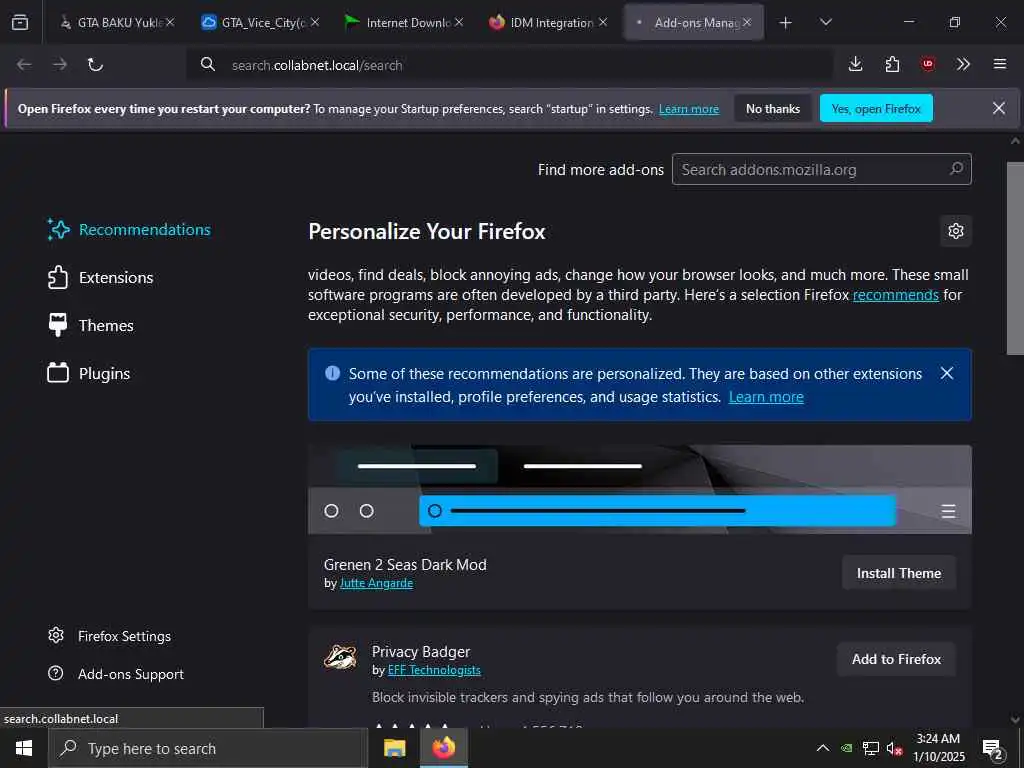The width and height of the screenshot is (1024, 768).
Task: Open Learn more in personalized recommendations notice
Action: coord(766,397)
